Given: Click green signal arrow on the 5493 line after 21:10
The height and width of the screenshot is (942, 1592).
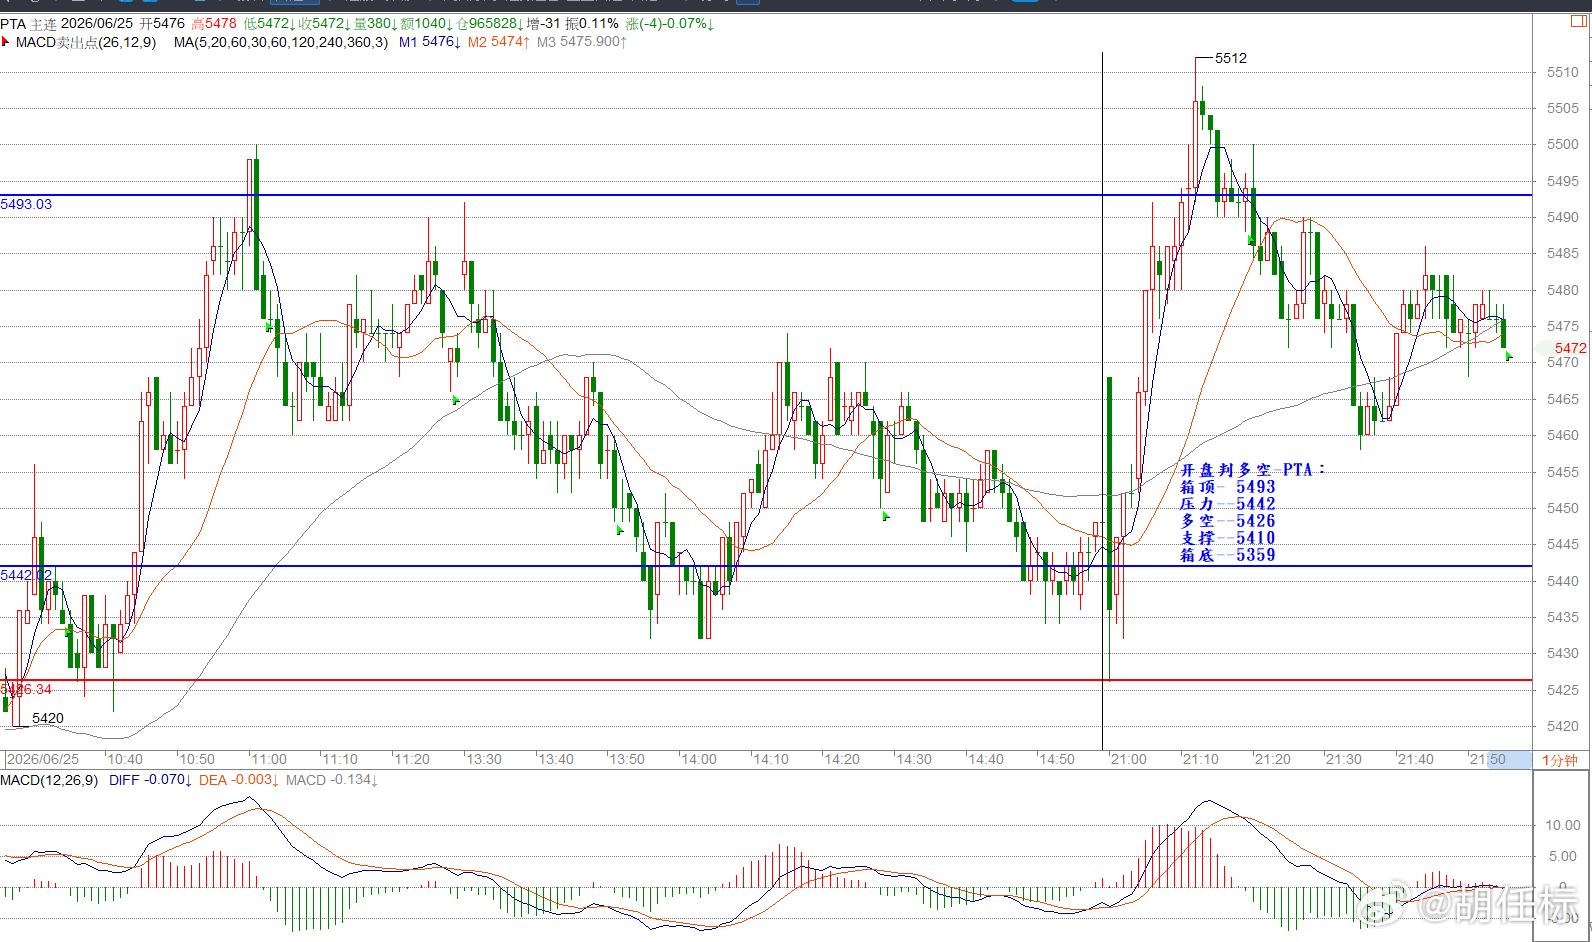Looking at the screenshot, I should 1251,240.
